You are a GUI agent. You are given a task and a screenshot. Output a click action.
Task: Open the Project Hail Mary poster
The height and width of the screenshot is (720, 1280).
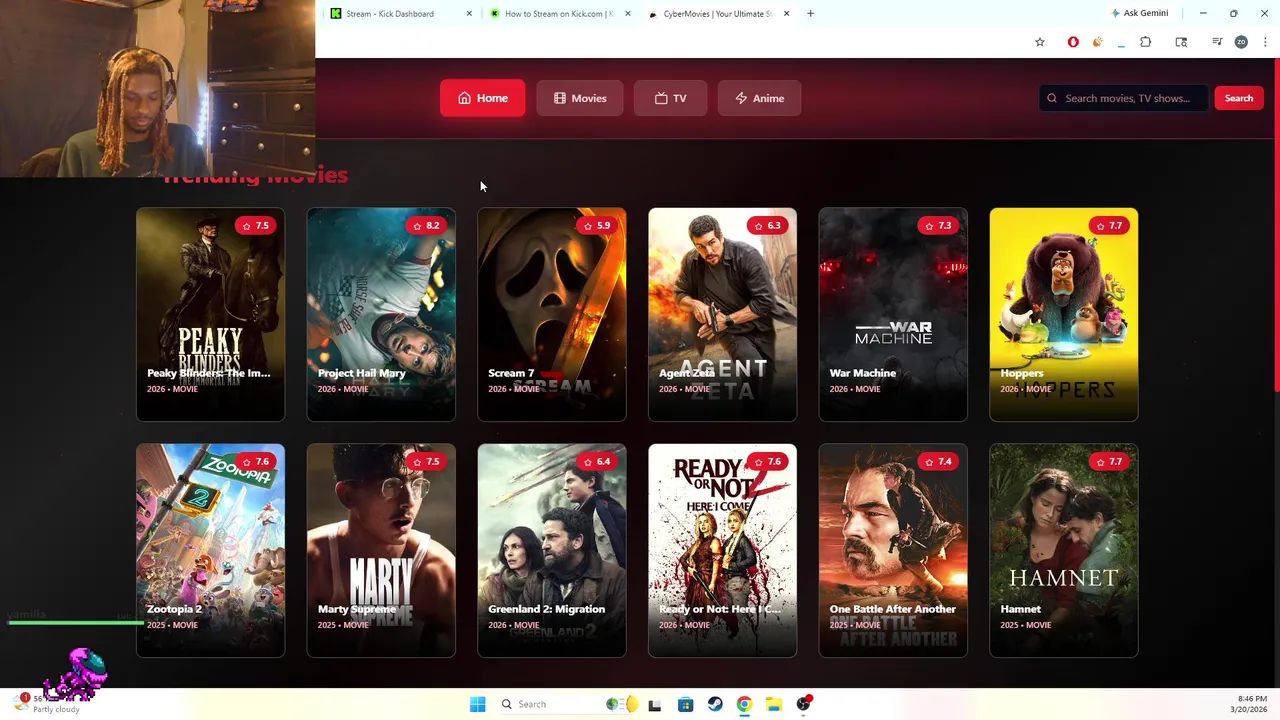381,314
